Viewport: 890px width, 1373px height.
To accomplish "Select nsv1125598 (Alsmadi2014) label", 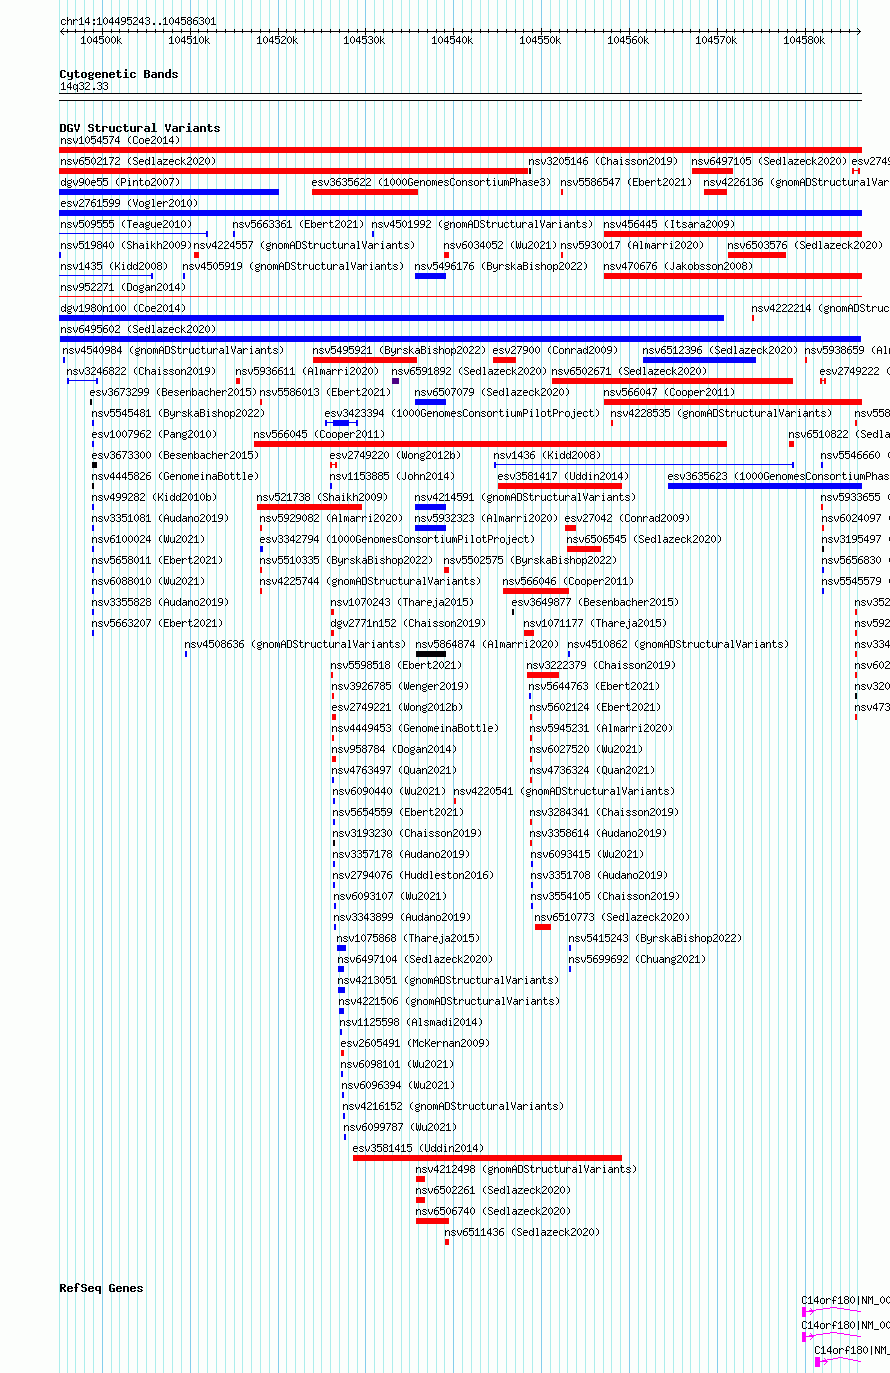I will pos(411,1022).
